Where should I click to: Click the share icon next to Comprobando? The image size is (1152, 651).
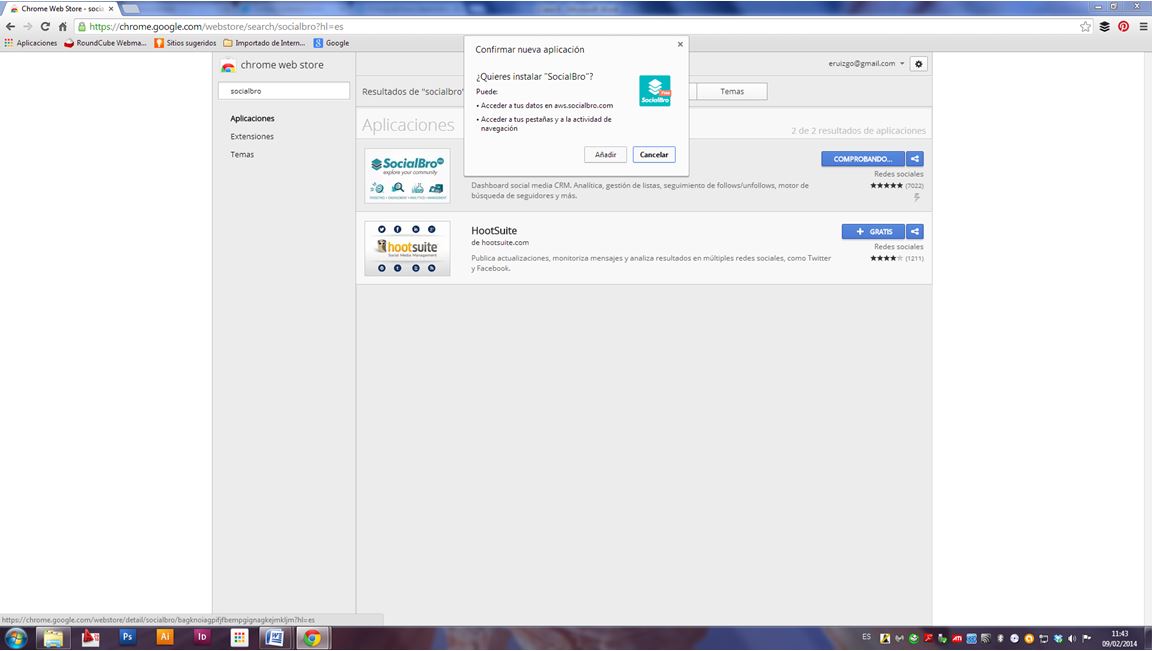point(915,159)
